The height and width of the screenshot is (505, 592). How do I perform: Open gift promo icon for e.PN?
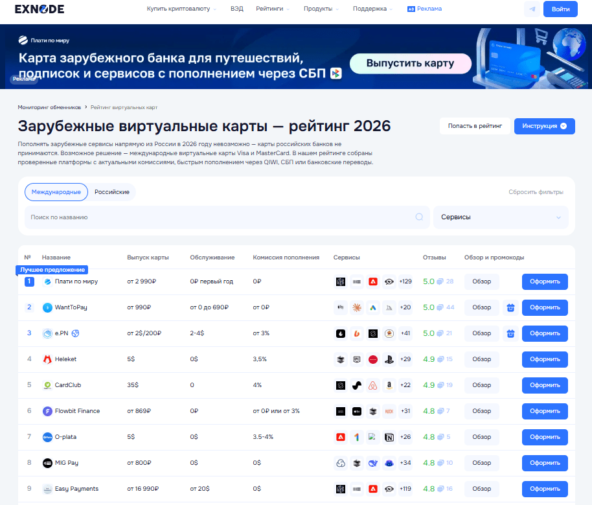click(510, 334)
